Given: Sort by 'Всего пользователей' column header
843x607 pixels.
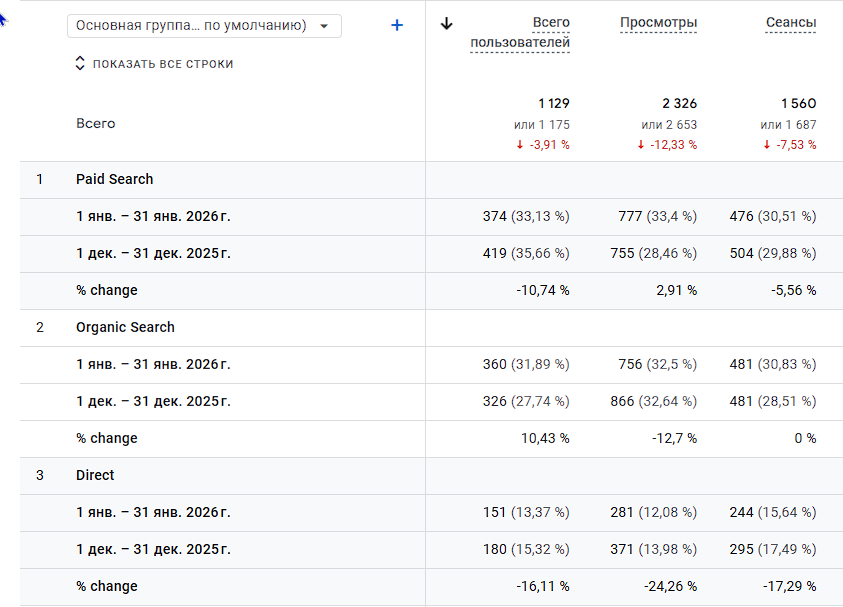Looking at the screenshot, I should click(520, 33).
